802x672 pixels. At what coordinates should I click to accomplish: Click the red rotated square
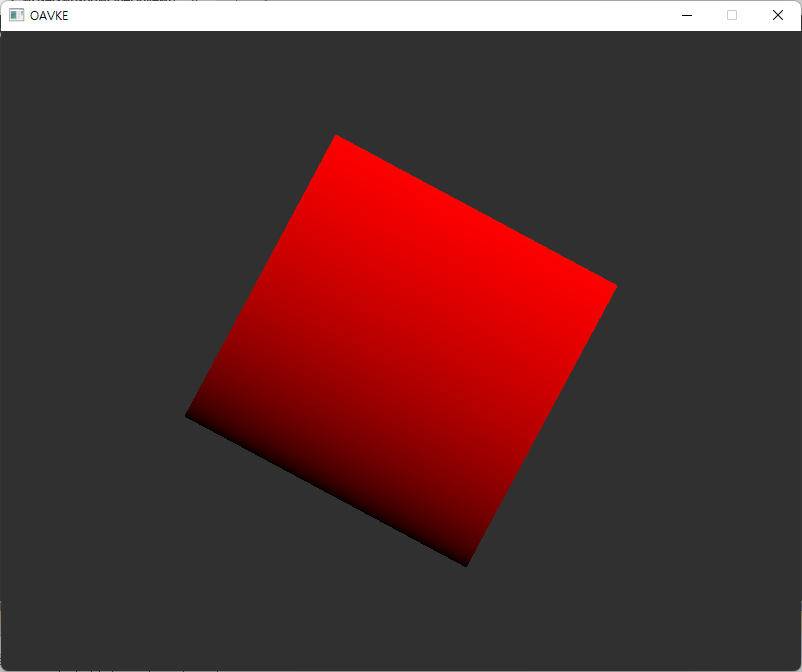point(401,351)
